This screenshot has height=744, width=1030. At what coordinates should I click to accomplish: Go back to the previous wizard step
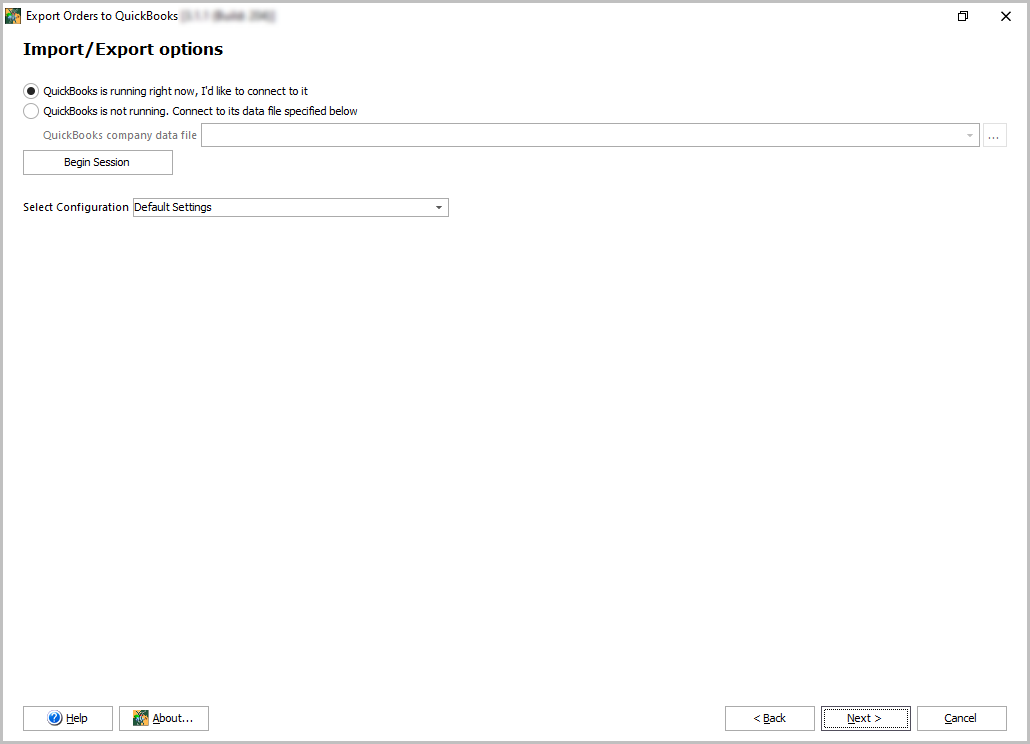click(770, 718)
